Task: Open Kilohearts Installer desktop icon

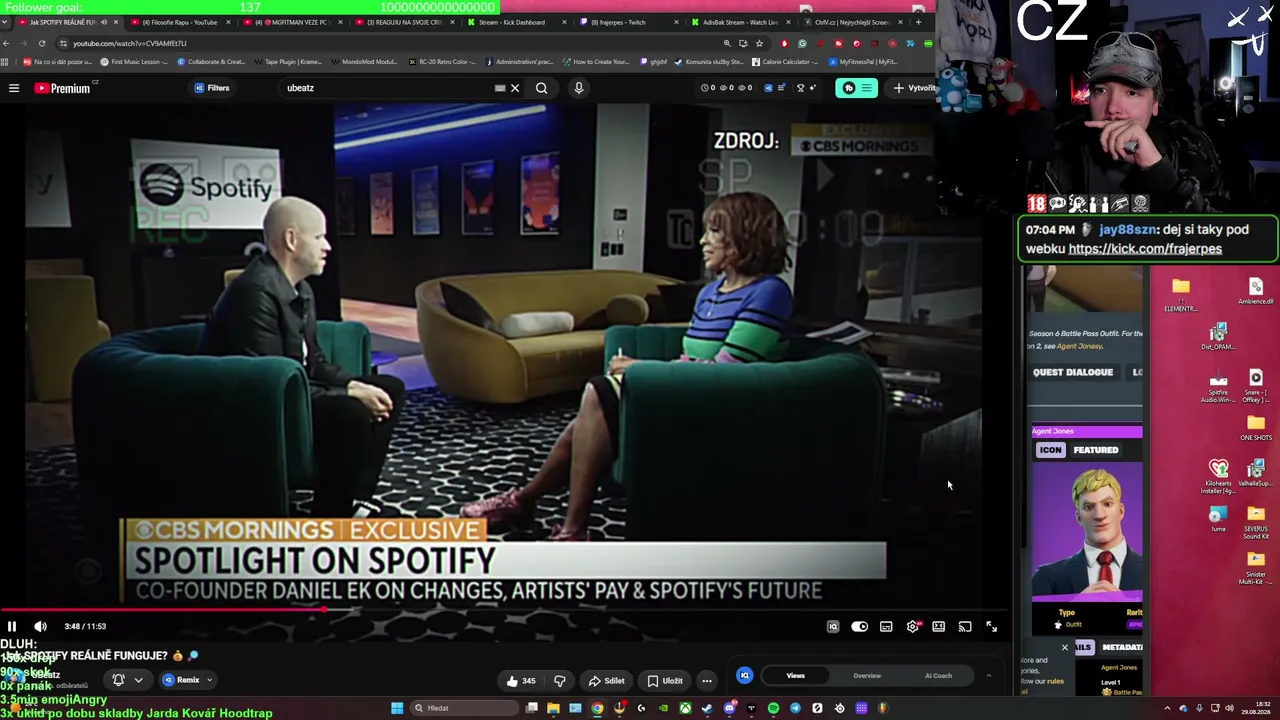Action: click(1218, 477)
